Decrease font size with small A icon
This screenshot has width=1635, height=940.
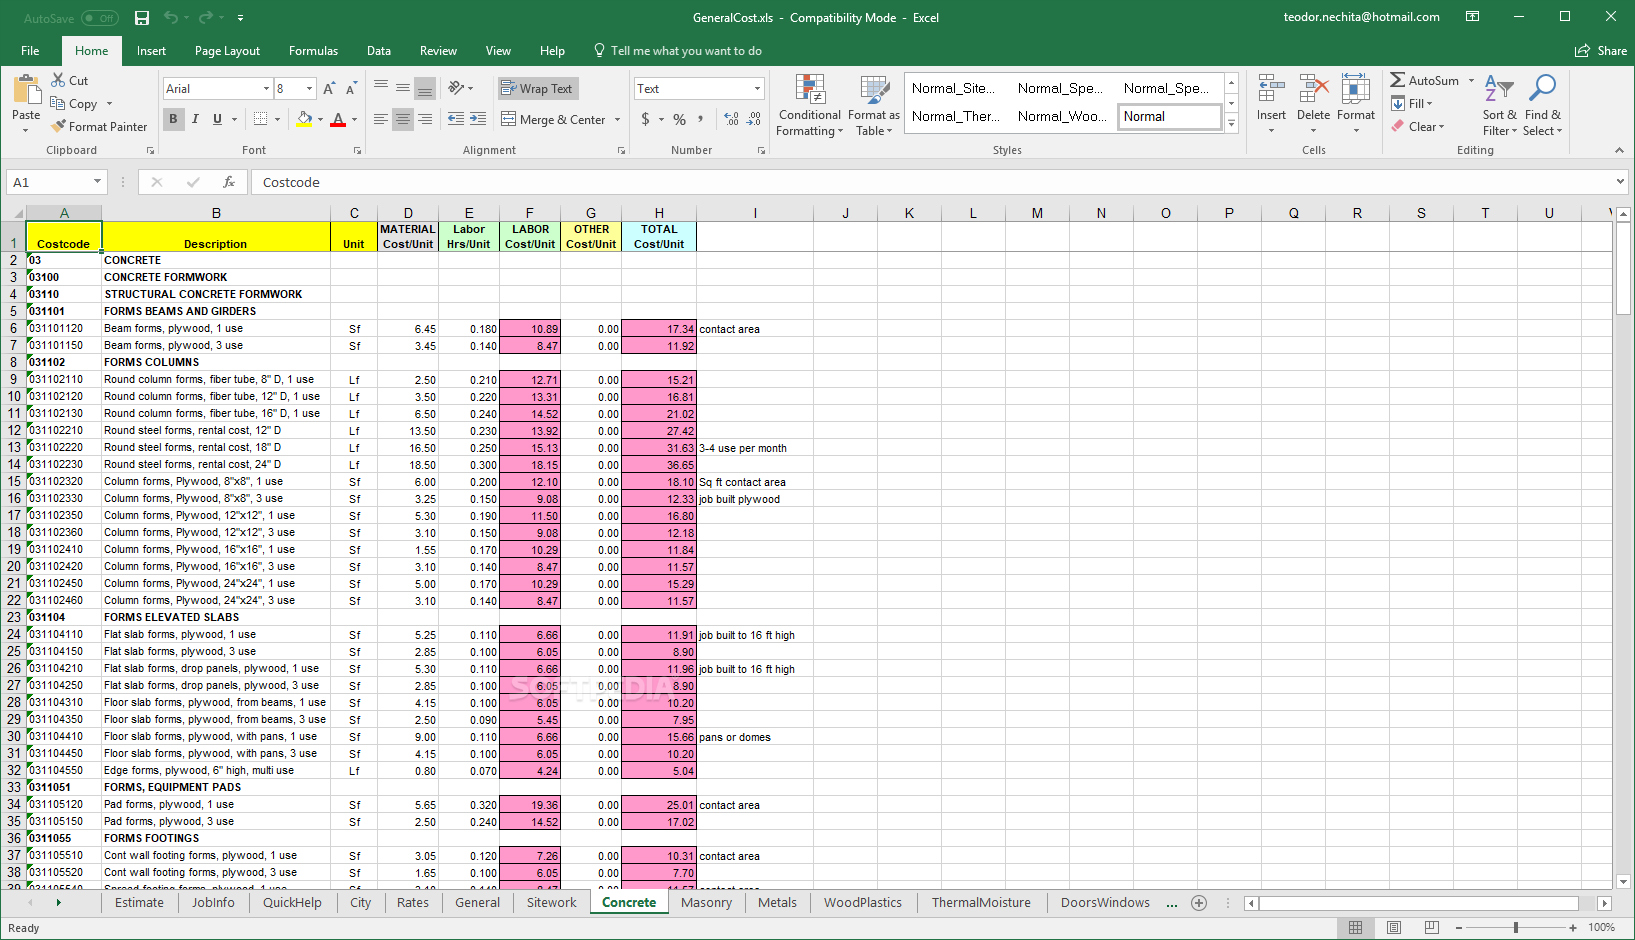(x=351, y=89)
